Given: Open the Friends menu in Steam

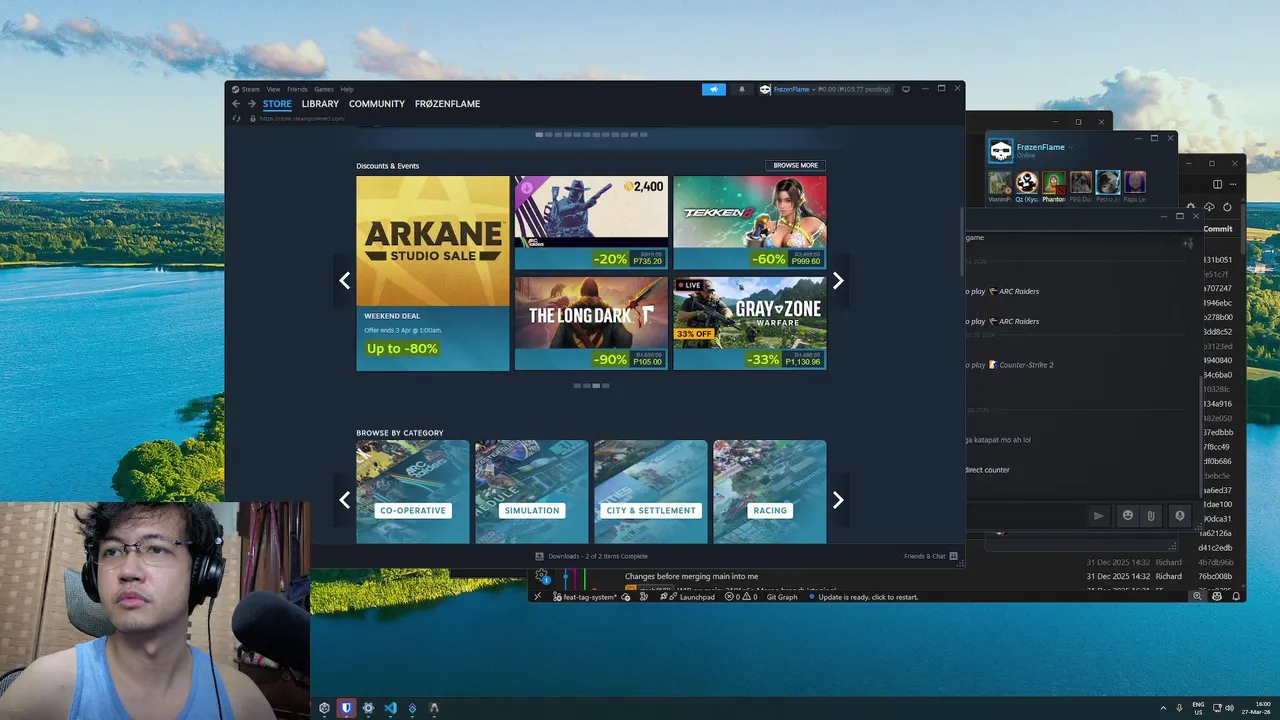Looking at the screenshot, I should (x=297, y=89).
